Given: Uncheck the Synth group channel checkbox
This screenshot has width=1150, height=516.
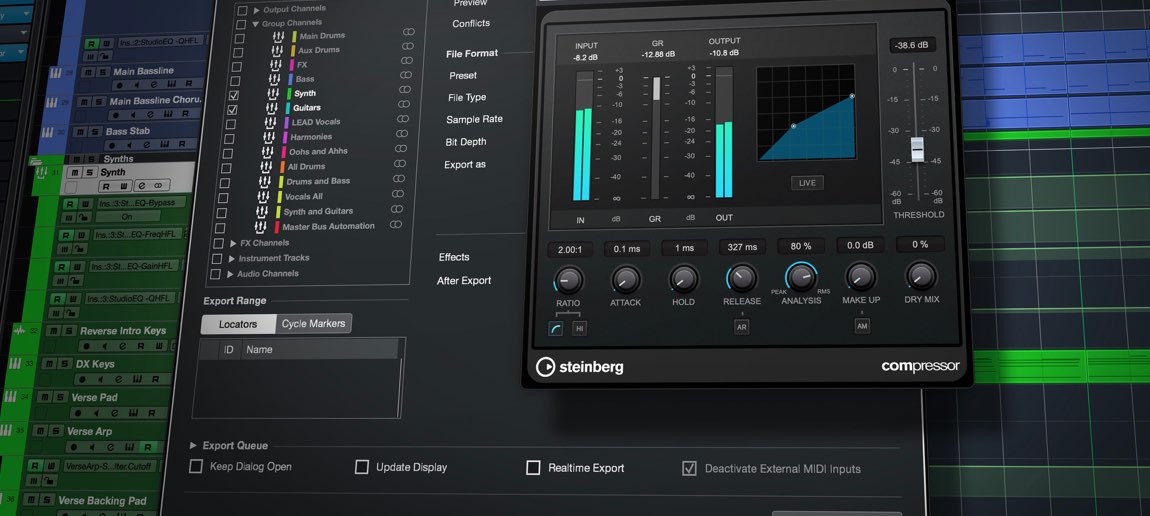Looking at the screenshot, I should click(x=233, y=93).
